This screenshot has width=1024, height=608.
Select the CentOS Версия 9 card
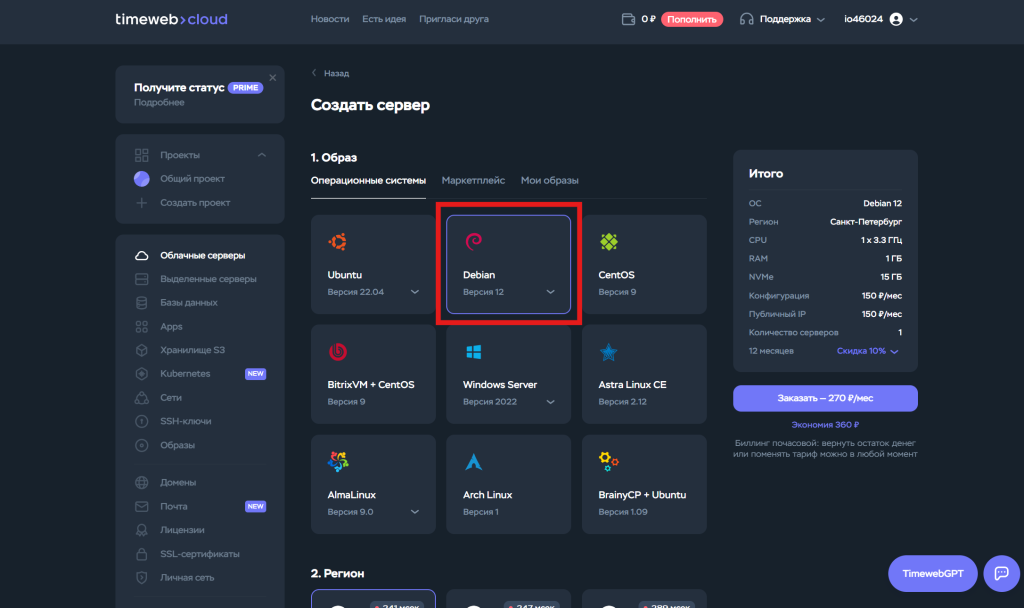click(x=644, y=264)
